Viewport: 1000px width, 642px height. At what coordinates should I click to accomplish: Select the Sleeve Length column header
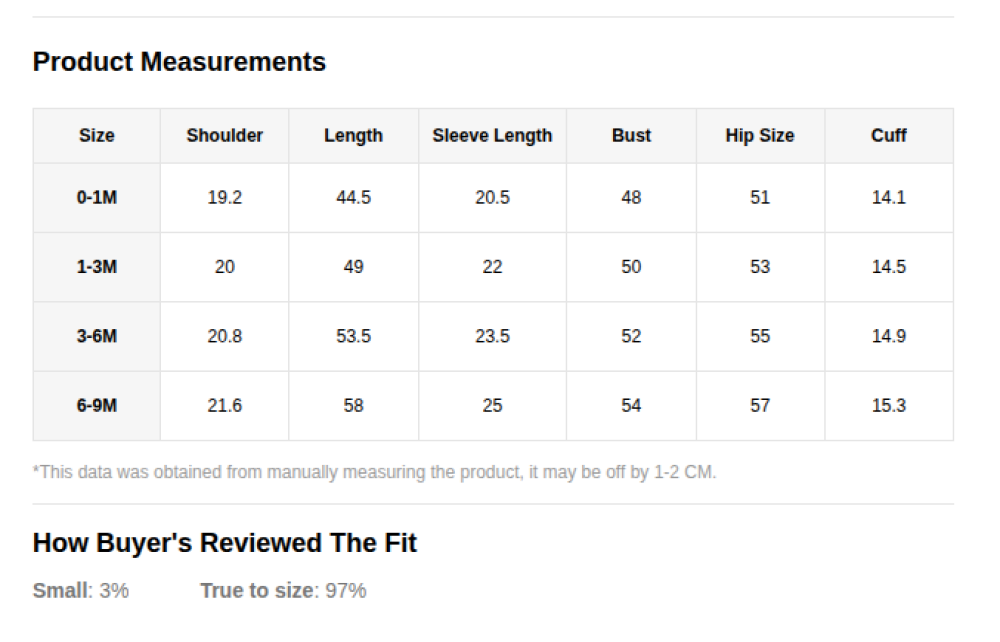(492, 136)
